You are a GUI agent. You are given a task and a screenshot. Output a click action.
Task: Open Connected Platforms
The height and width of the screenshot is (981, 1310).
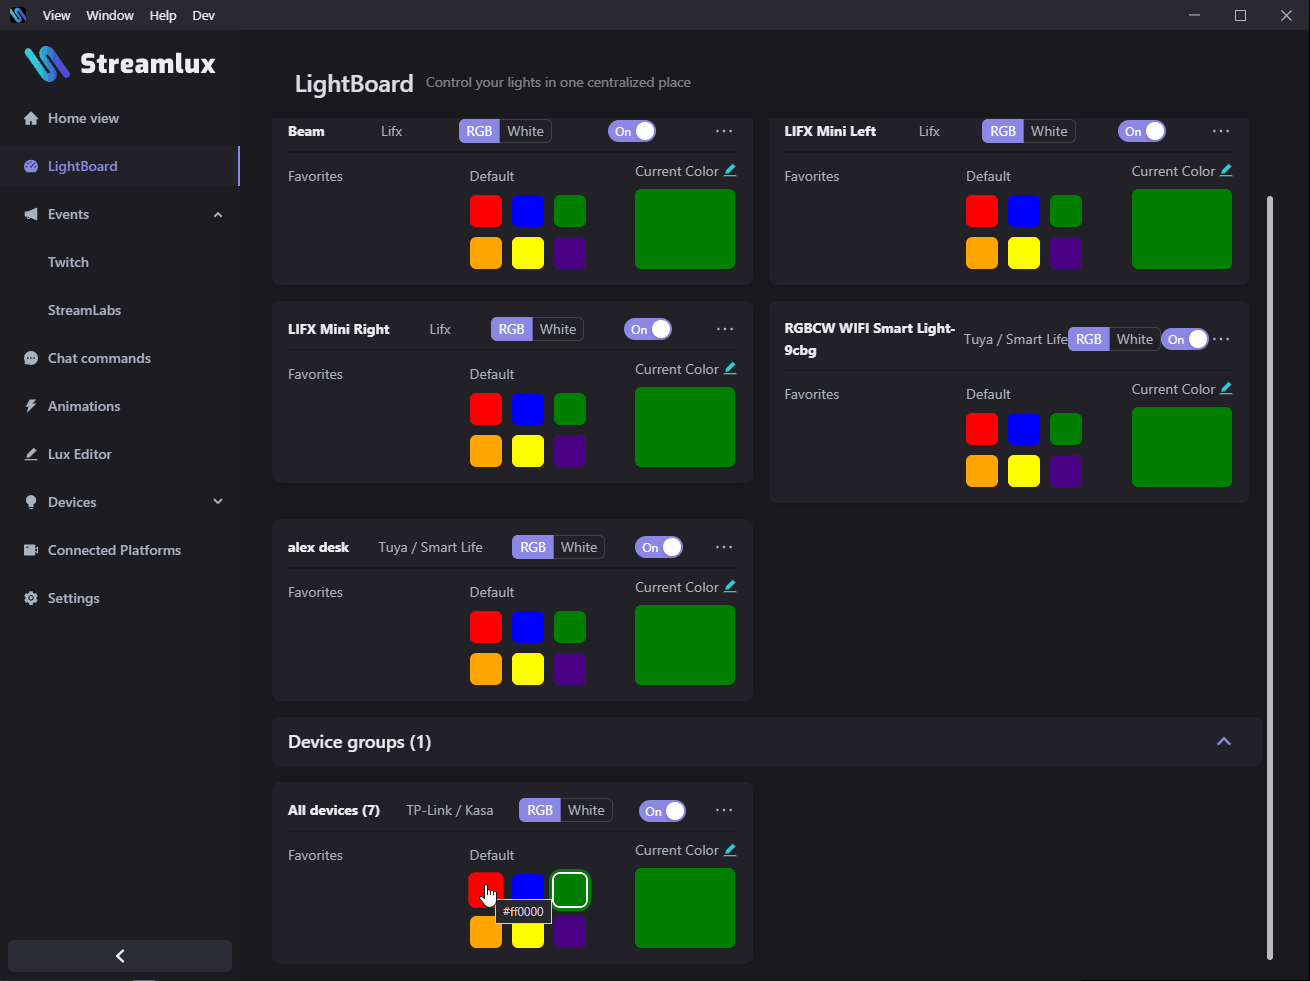pos(114,550)
